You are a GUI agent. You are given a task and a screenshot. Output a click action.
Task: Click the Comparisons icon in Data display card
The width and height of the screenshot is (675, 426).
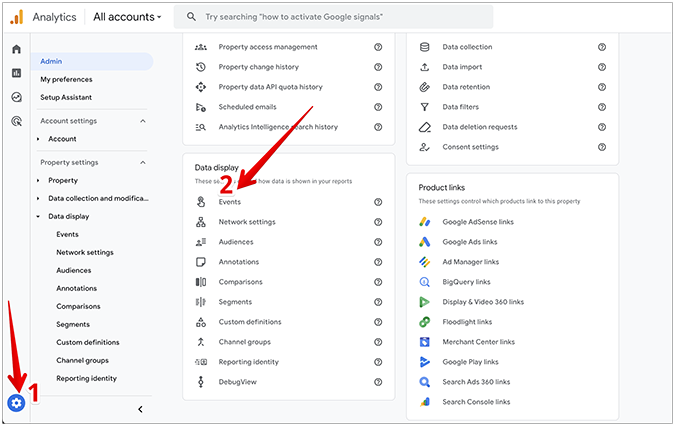201,282
